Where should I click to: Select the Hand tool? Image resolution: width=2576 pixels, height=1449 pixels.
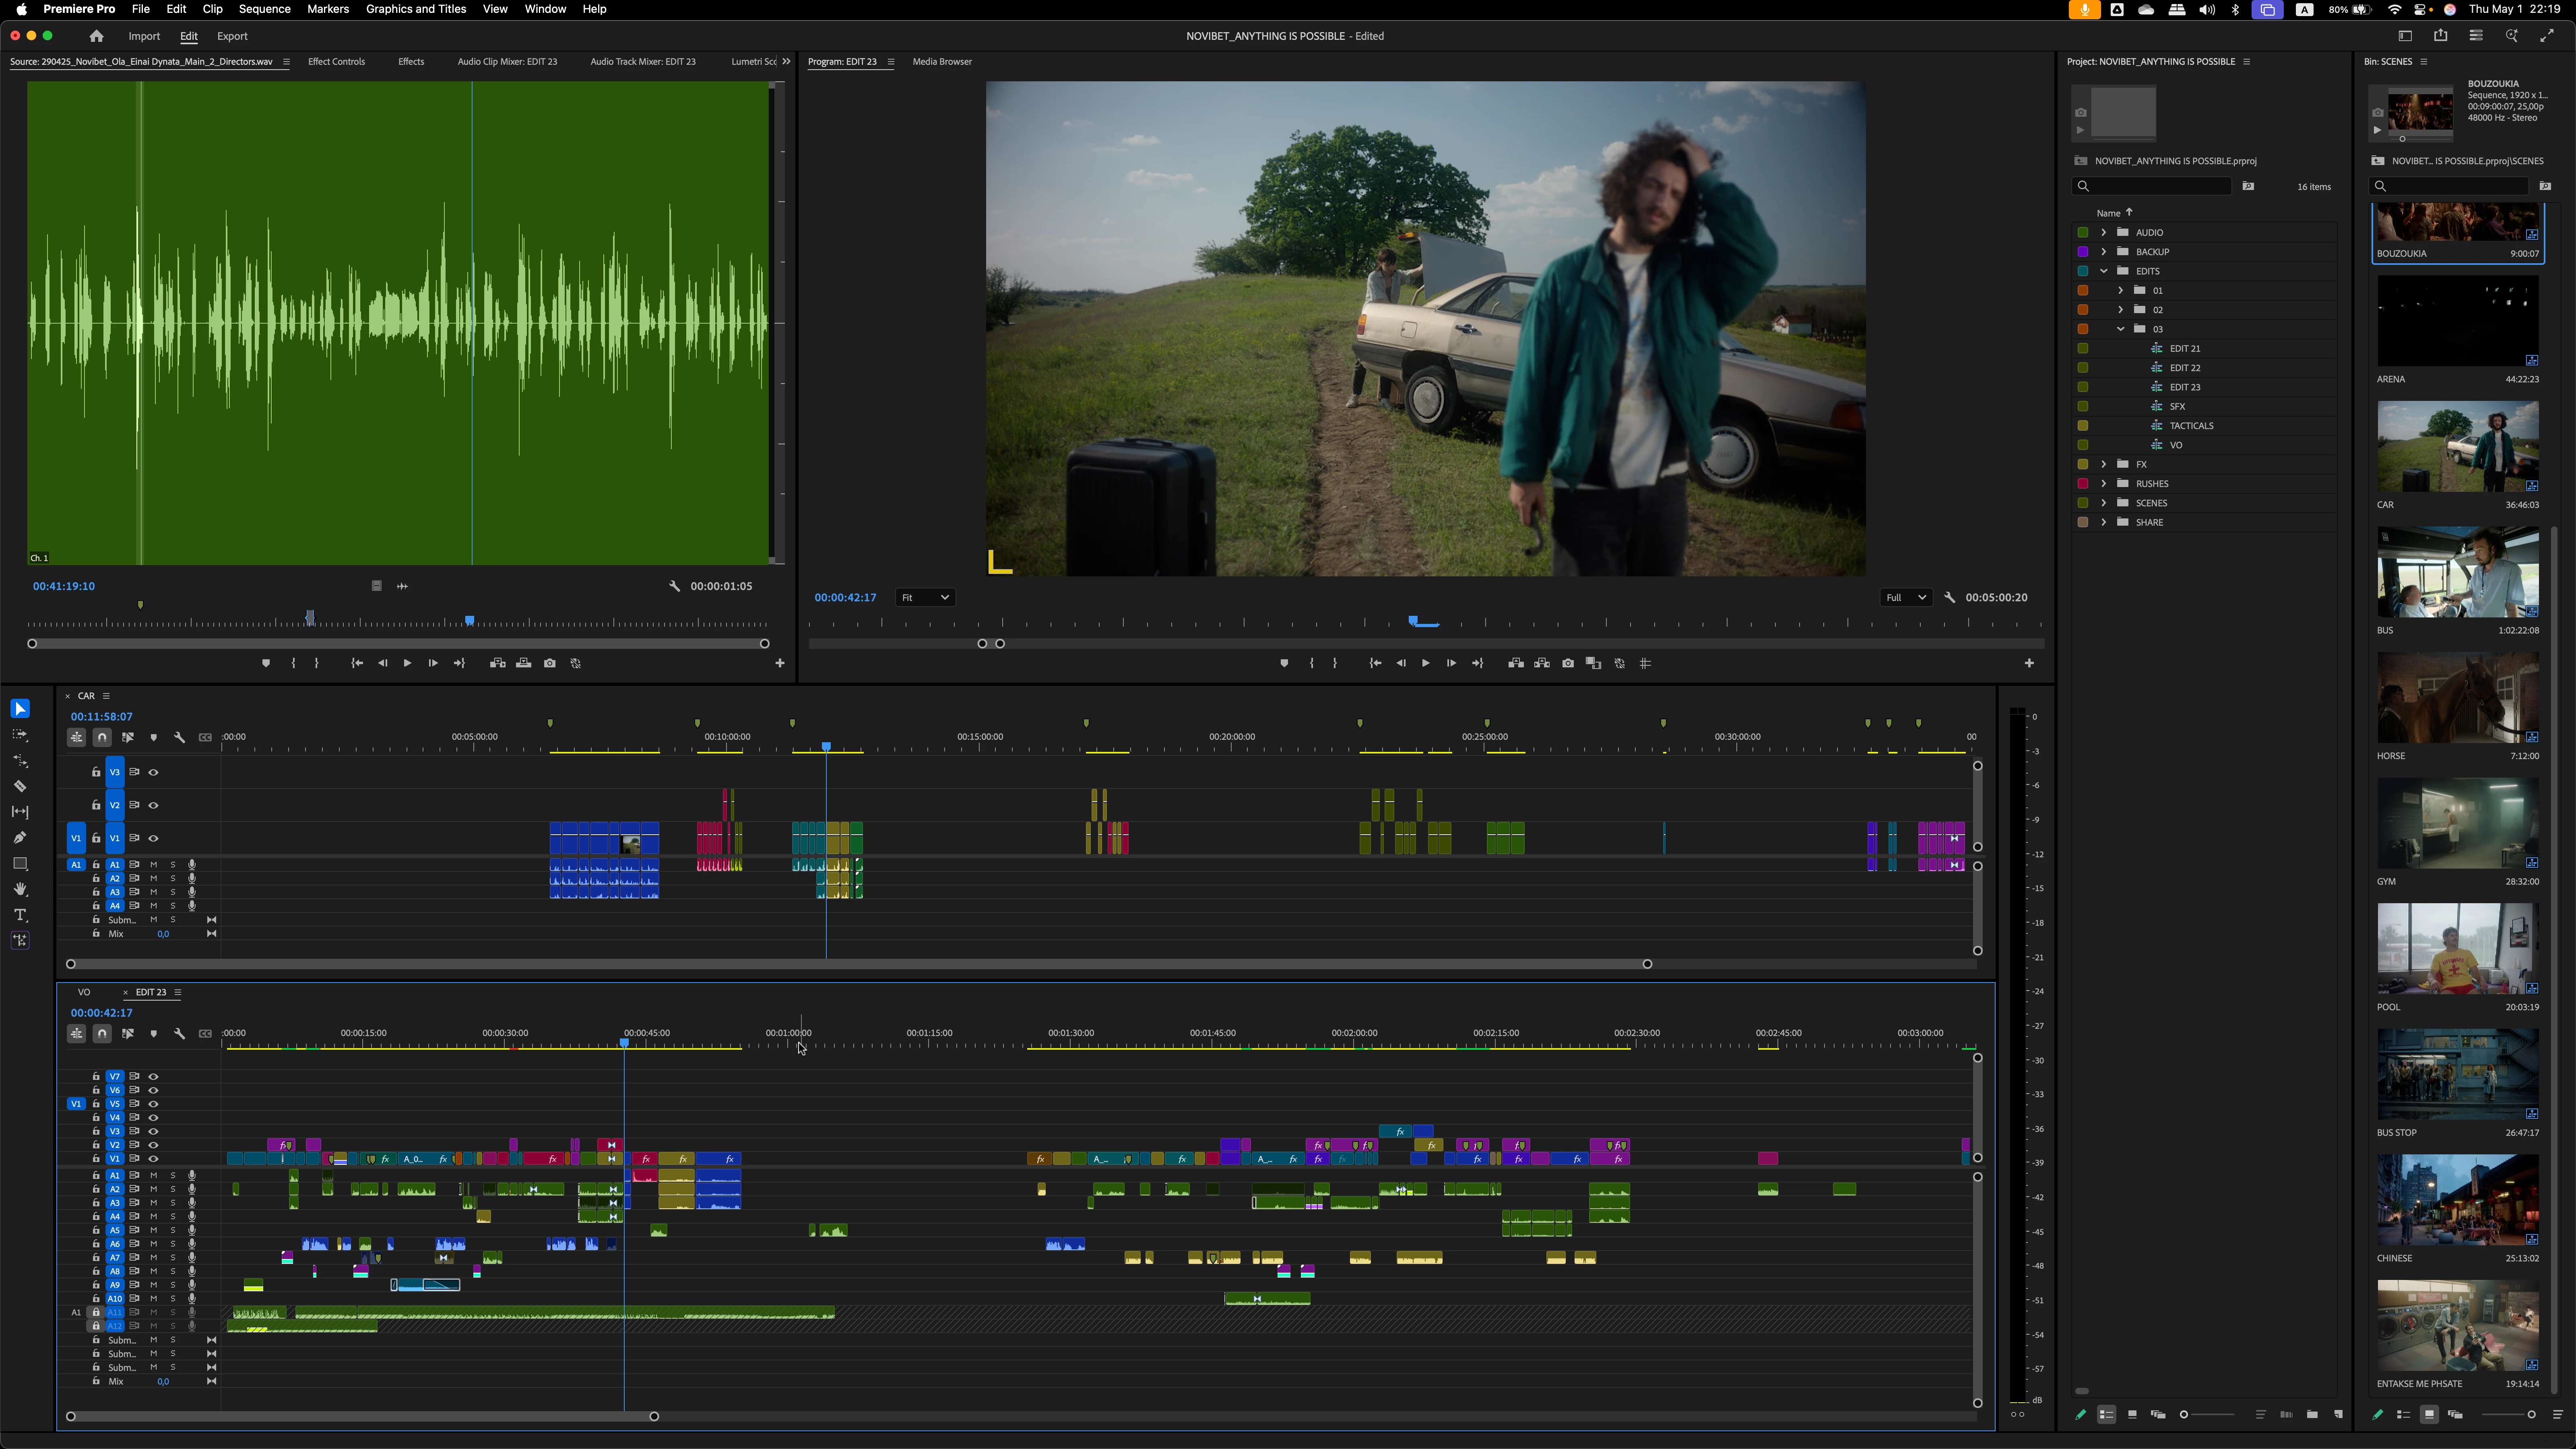[20, 889]
